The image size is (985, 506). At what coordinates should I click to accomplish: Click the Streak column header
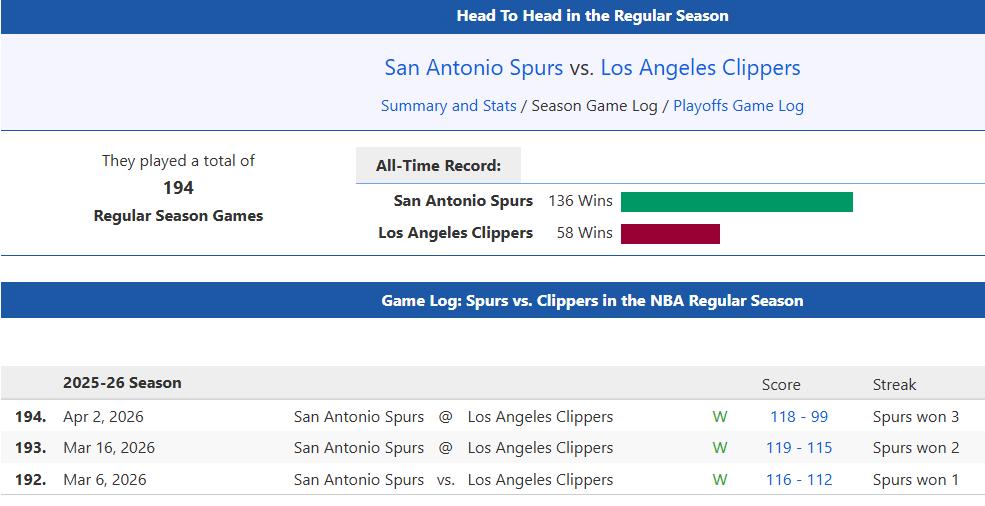894,385
